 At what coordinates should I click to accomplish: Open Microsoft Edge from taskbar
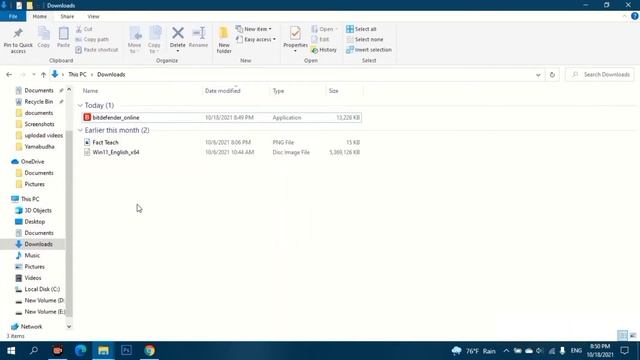[x=80, y=351]
